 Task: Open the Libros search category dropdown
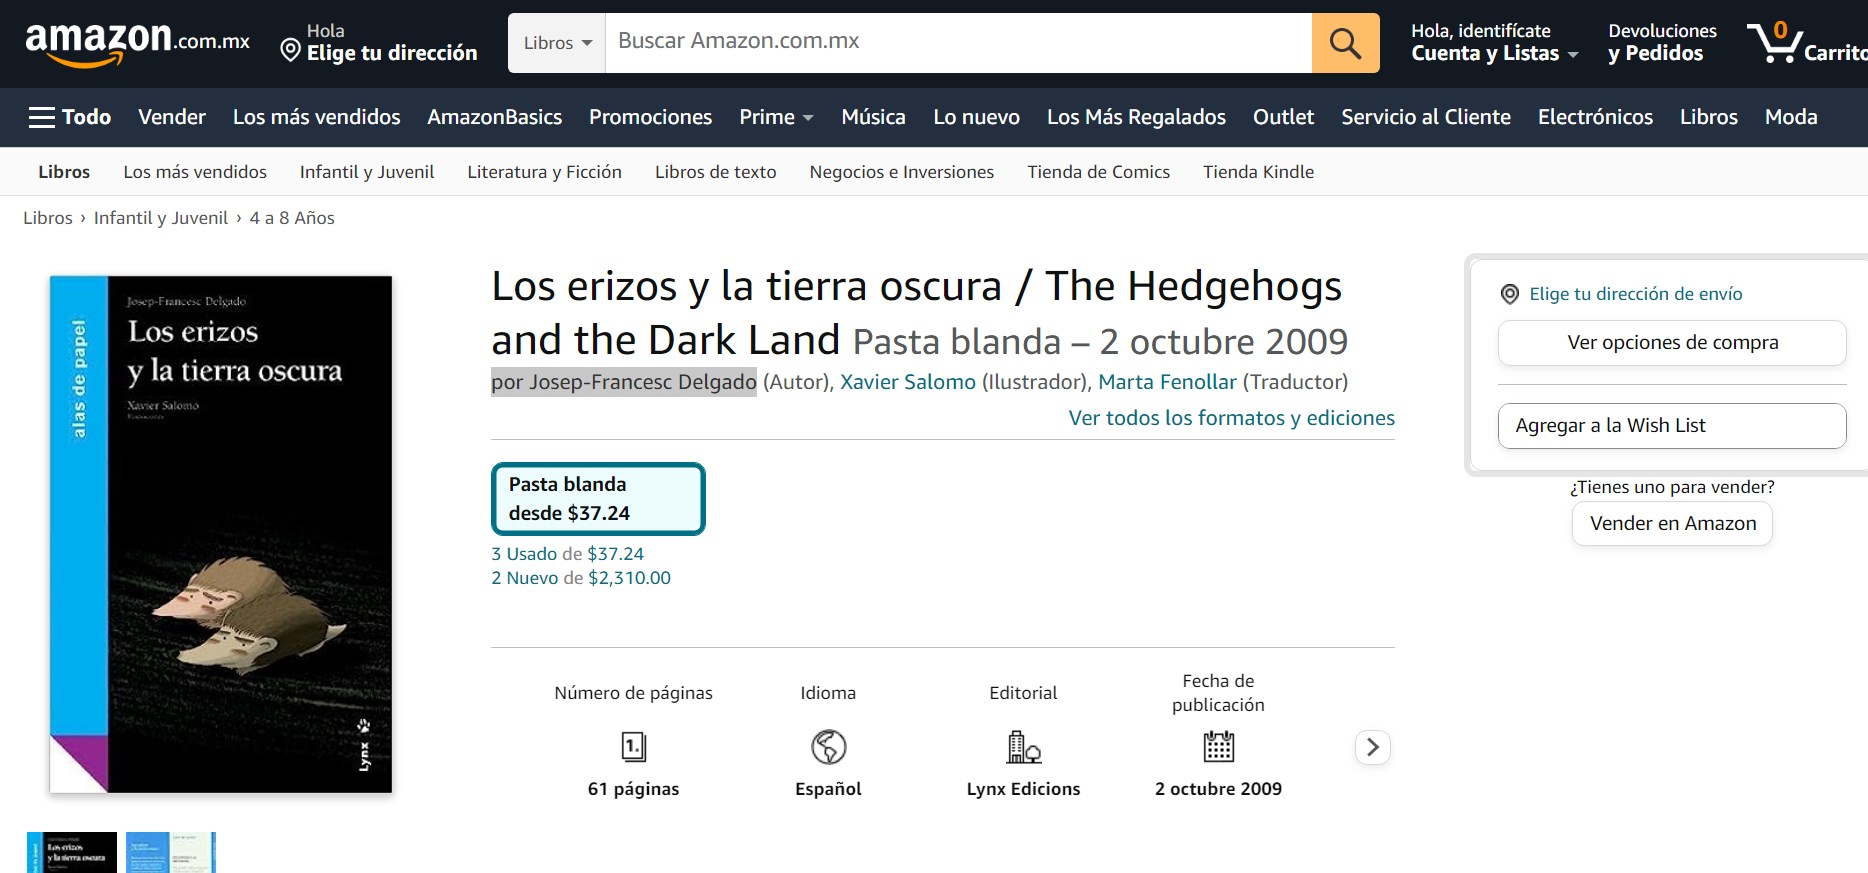tap(557, 43)
